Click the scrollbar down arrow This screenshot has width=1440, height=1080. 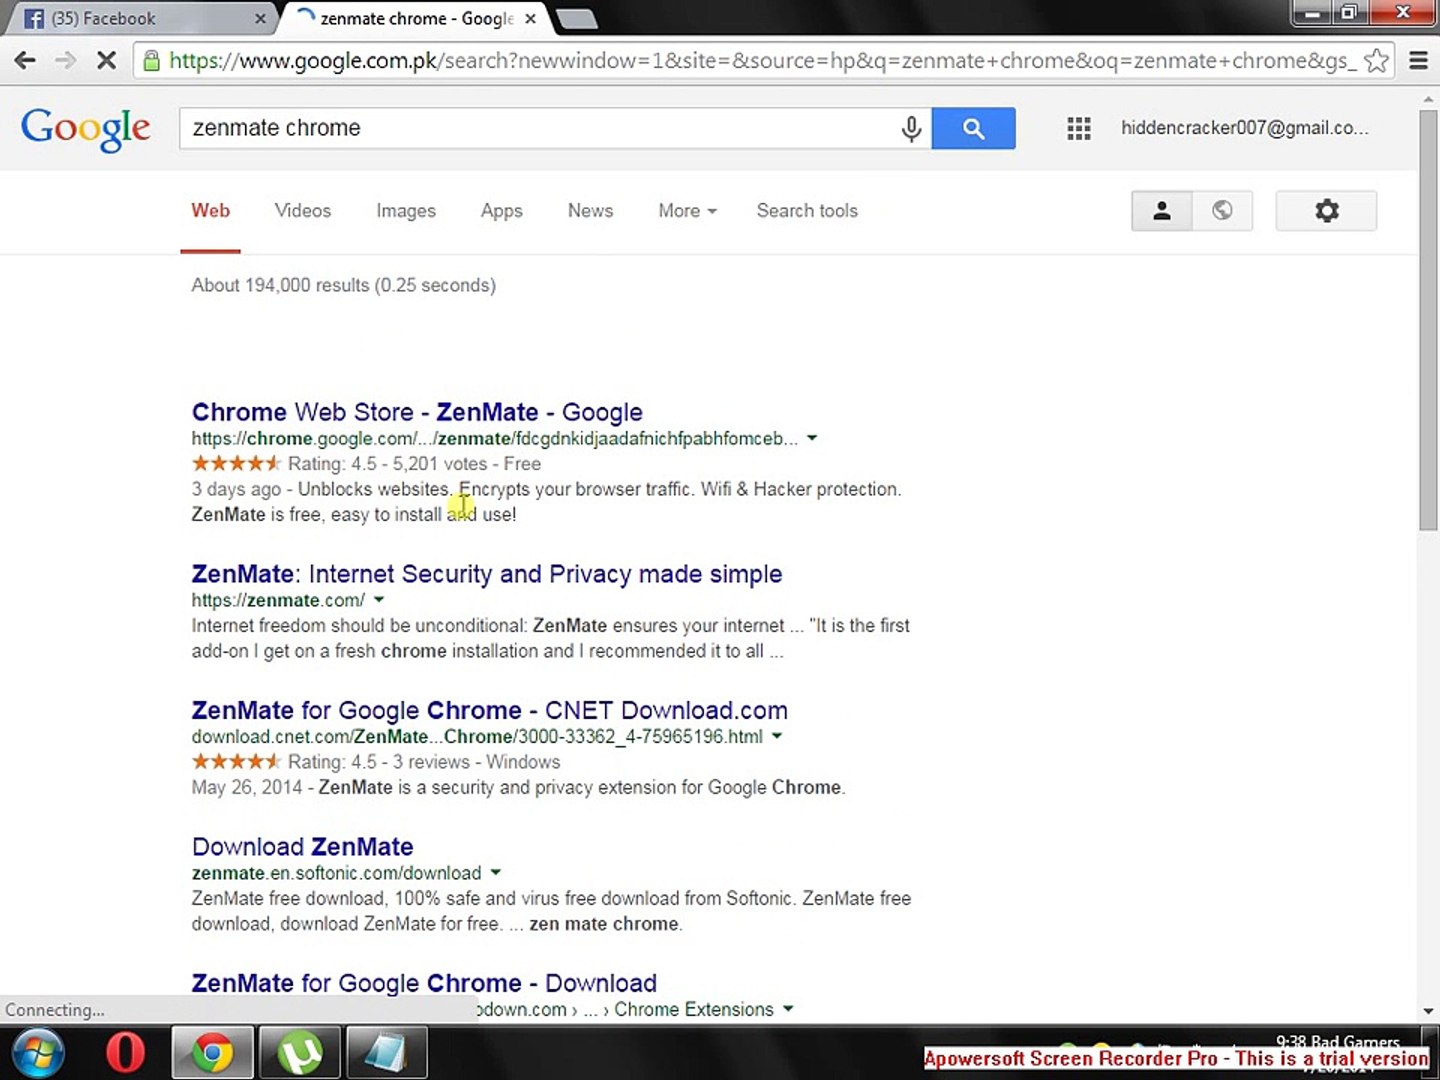click(1428, 1011)
